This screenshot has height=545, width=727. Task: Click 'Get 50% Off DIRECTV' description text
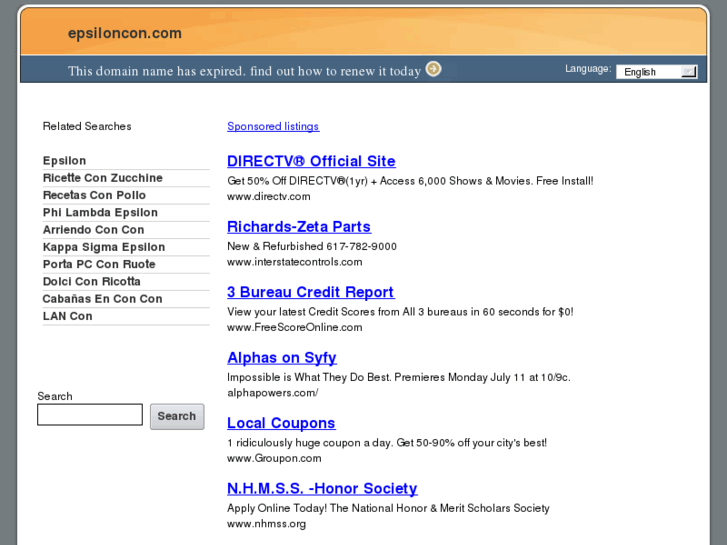point(410,181)
